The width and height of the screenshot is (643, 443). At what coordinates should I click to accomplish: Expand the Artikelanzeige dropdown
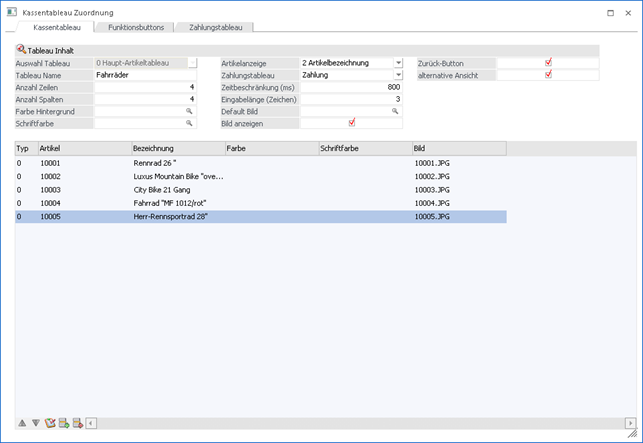[397, 63]
